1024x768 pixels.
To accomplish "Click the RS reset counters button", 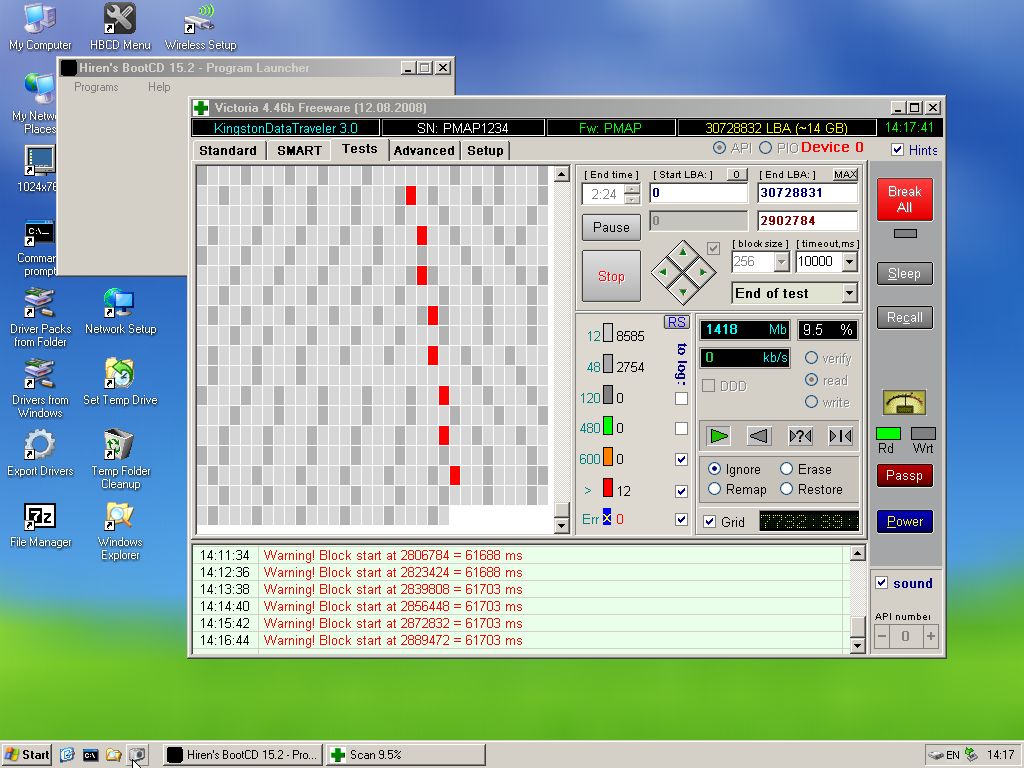I will click(677, 322).
